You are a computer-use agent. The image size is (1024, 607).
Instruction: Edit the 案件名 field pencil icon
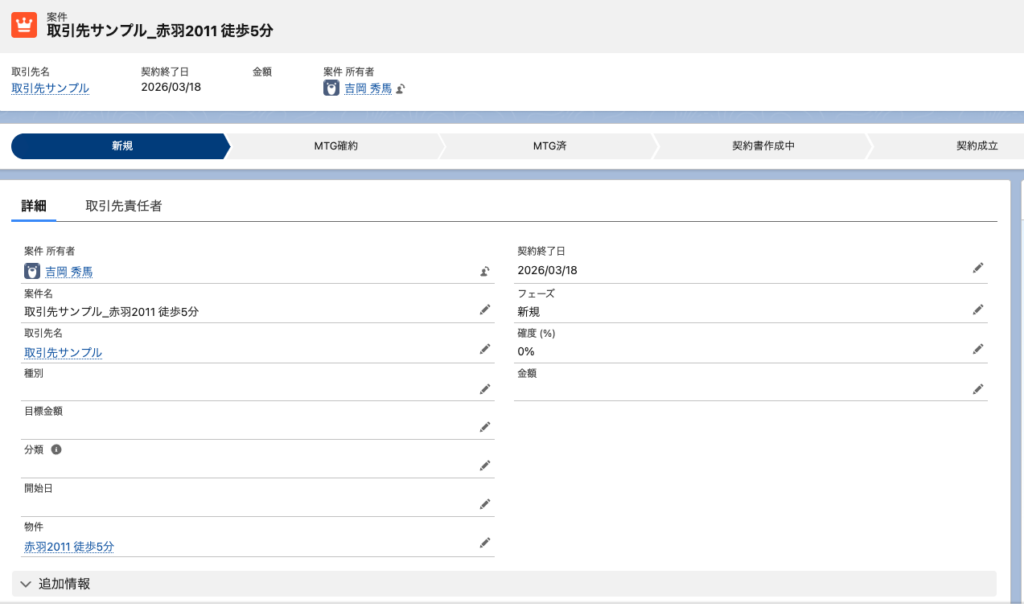pyautogui.click(x=485, y=310)
